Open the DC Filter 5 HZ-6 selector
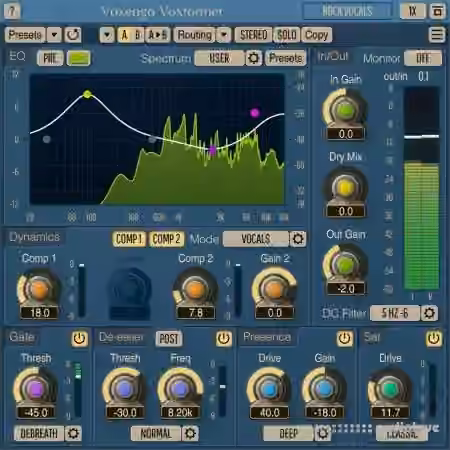Image resolution: width=450 pixels, height=450 pixels. coord(395,313)
